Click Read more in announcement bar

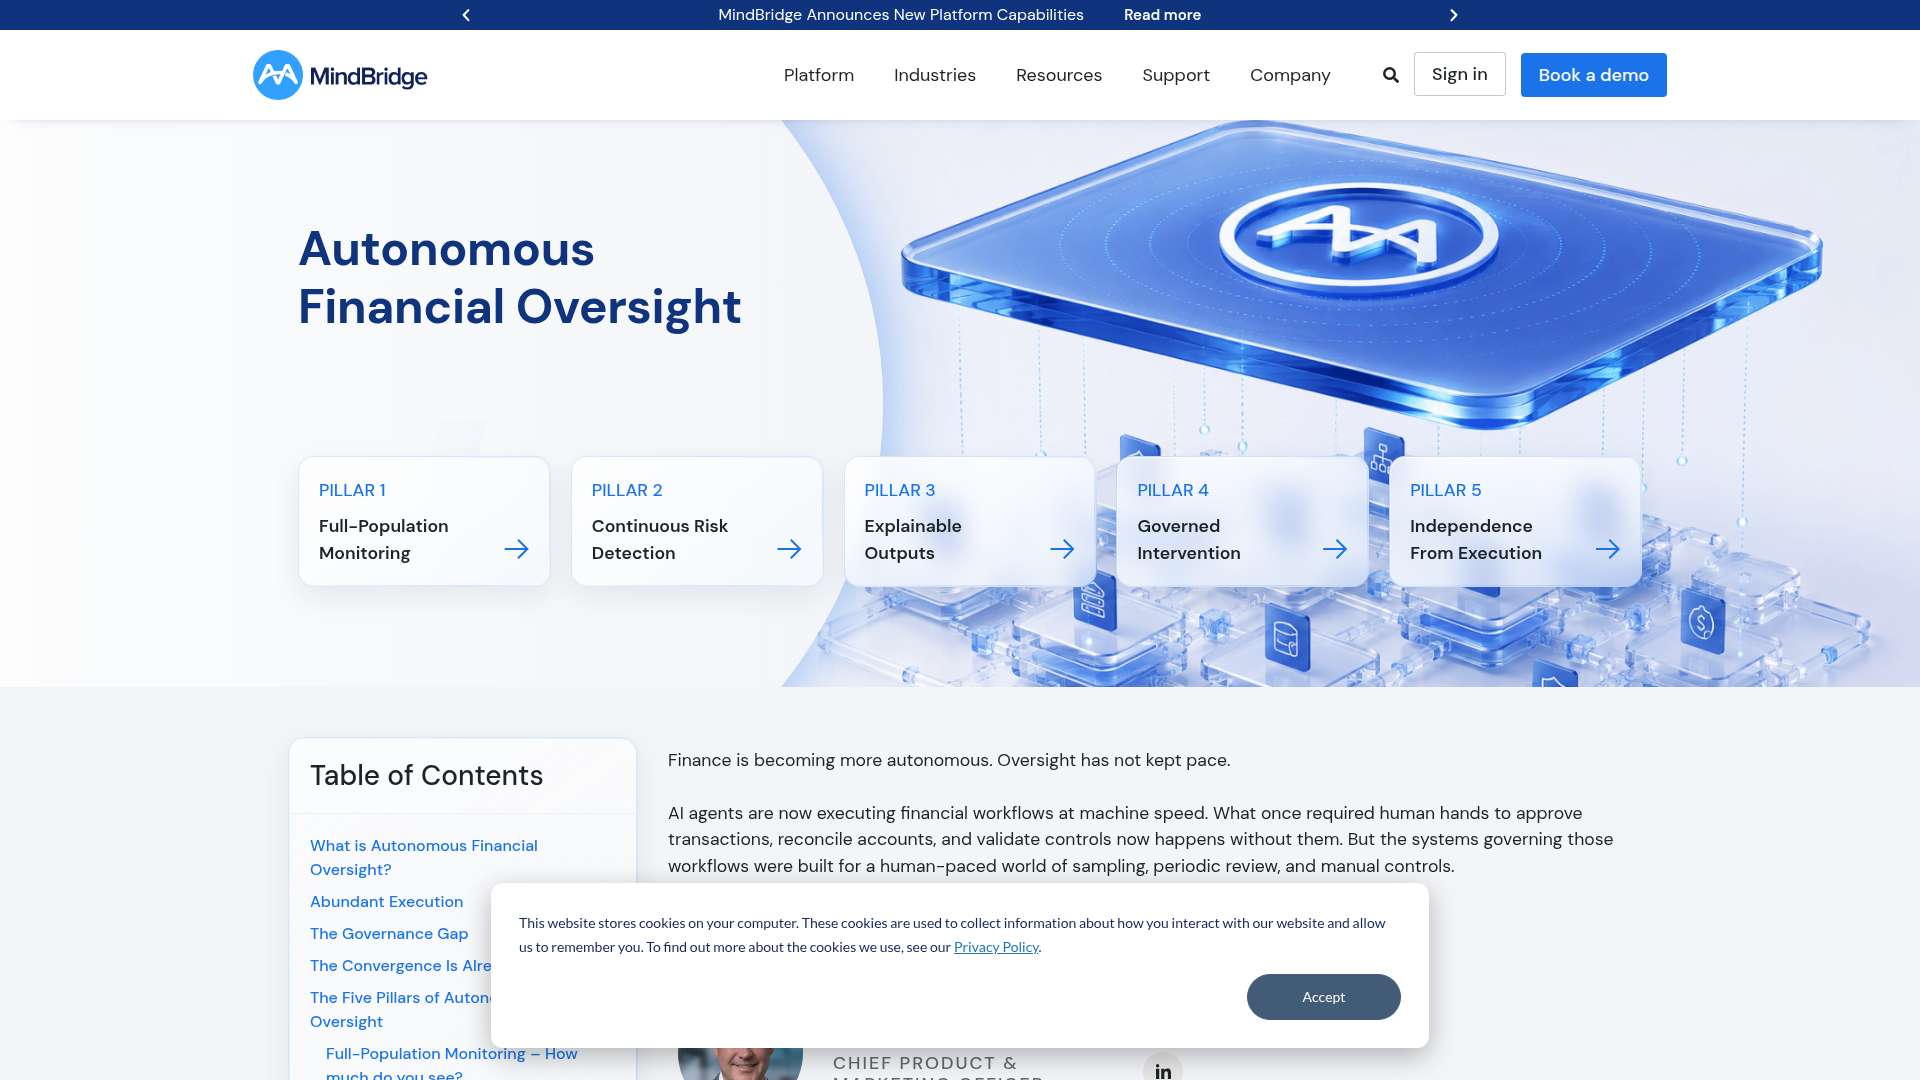[x=1162, y=15]
